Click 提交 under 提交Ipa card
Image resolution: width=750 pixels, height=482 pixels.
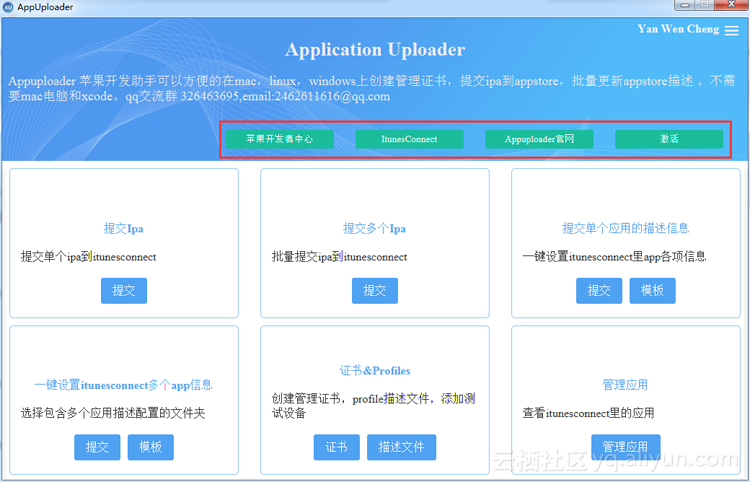point(124,291)
